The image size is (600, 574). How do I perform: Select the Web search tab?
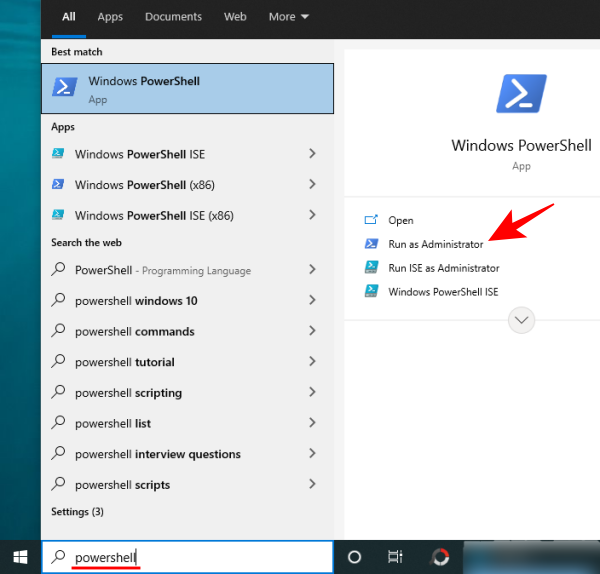(235, 17)
